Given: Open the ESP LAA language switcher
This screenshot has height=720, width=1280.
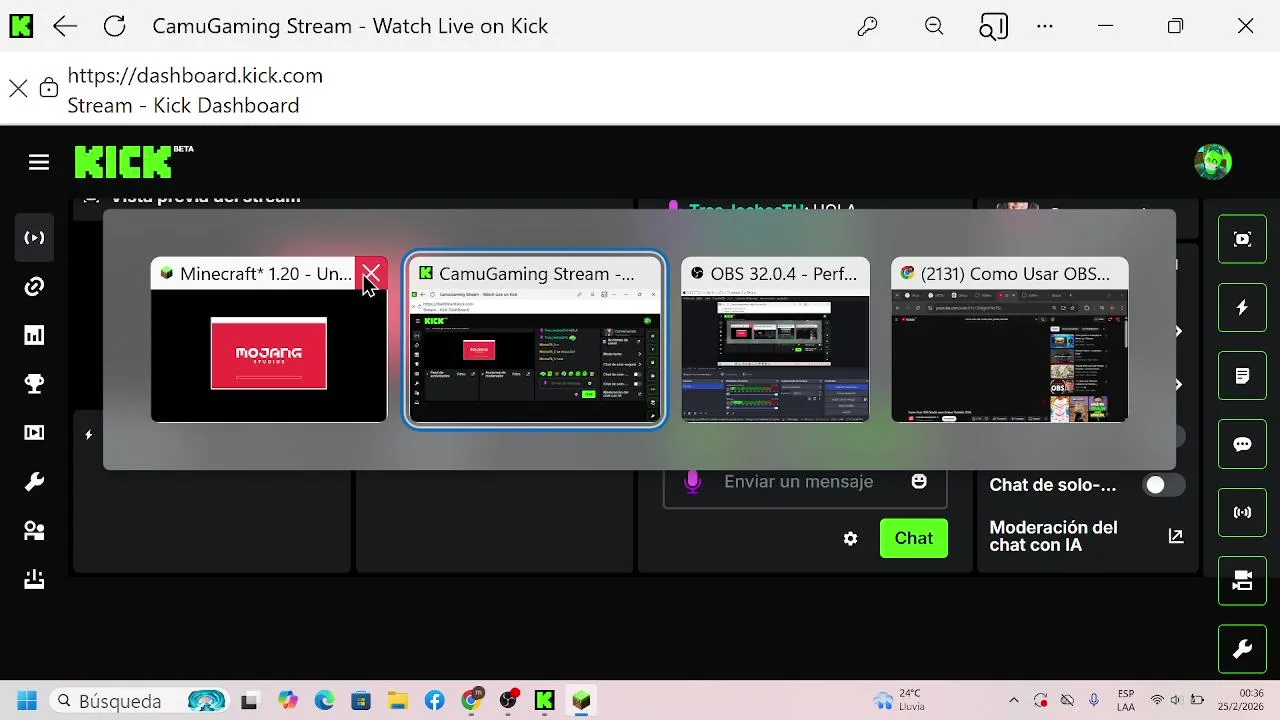Looking at the screenshot, I should (1126, 701).
